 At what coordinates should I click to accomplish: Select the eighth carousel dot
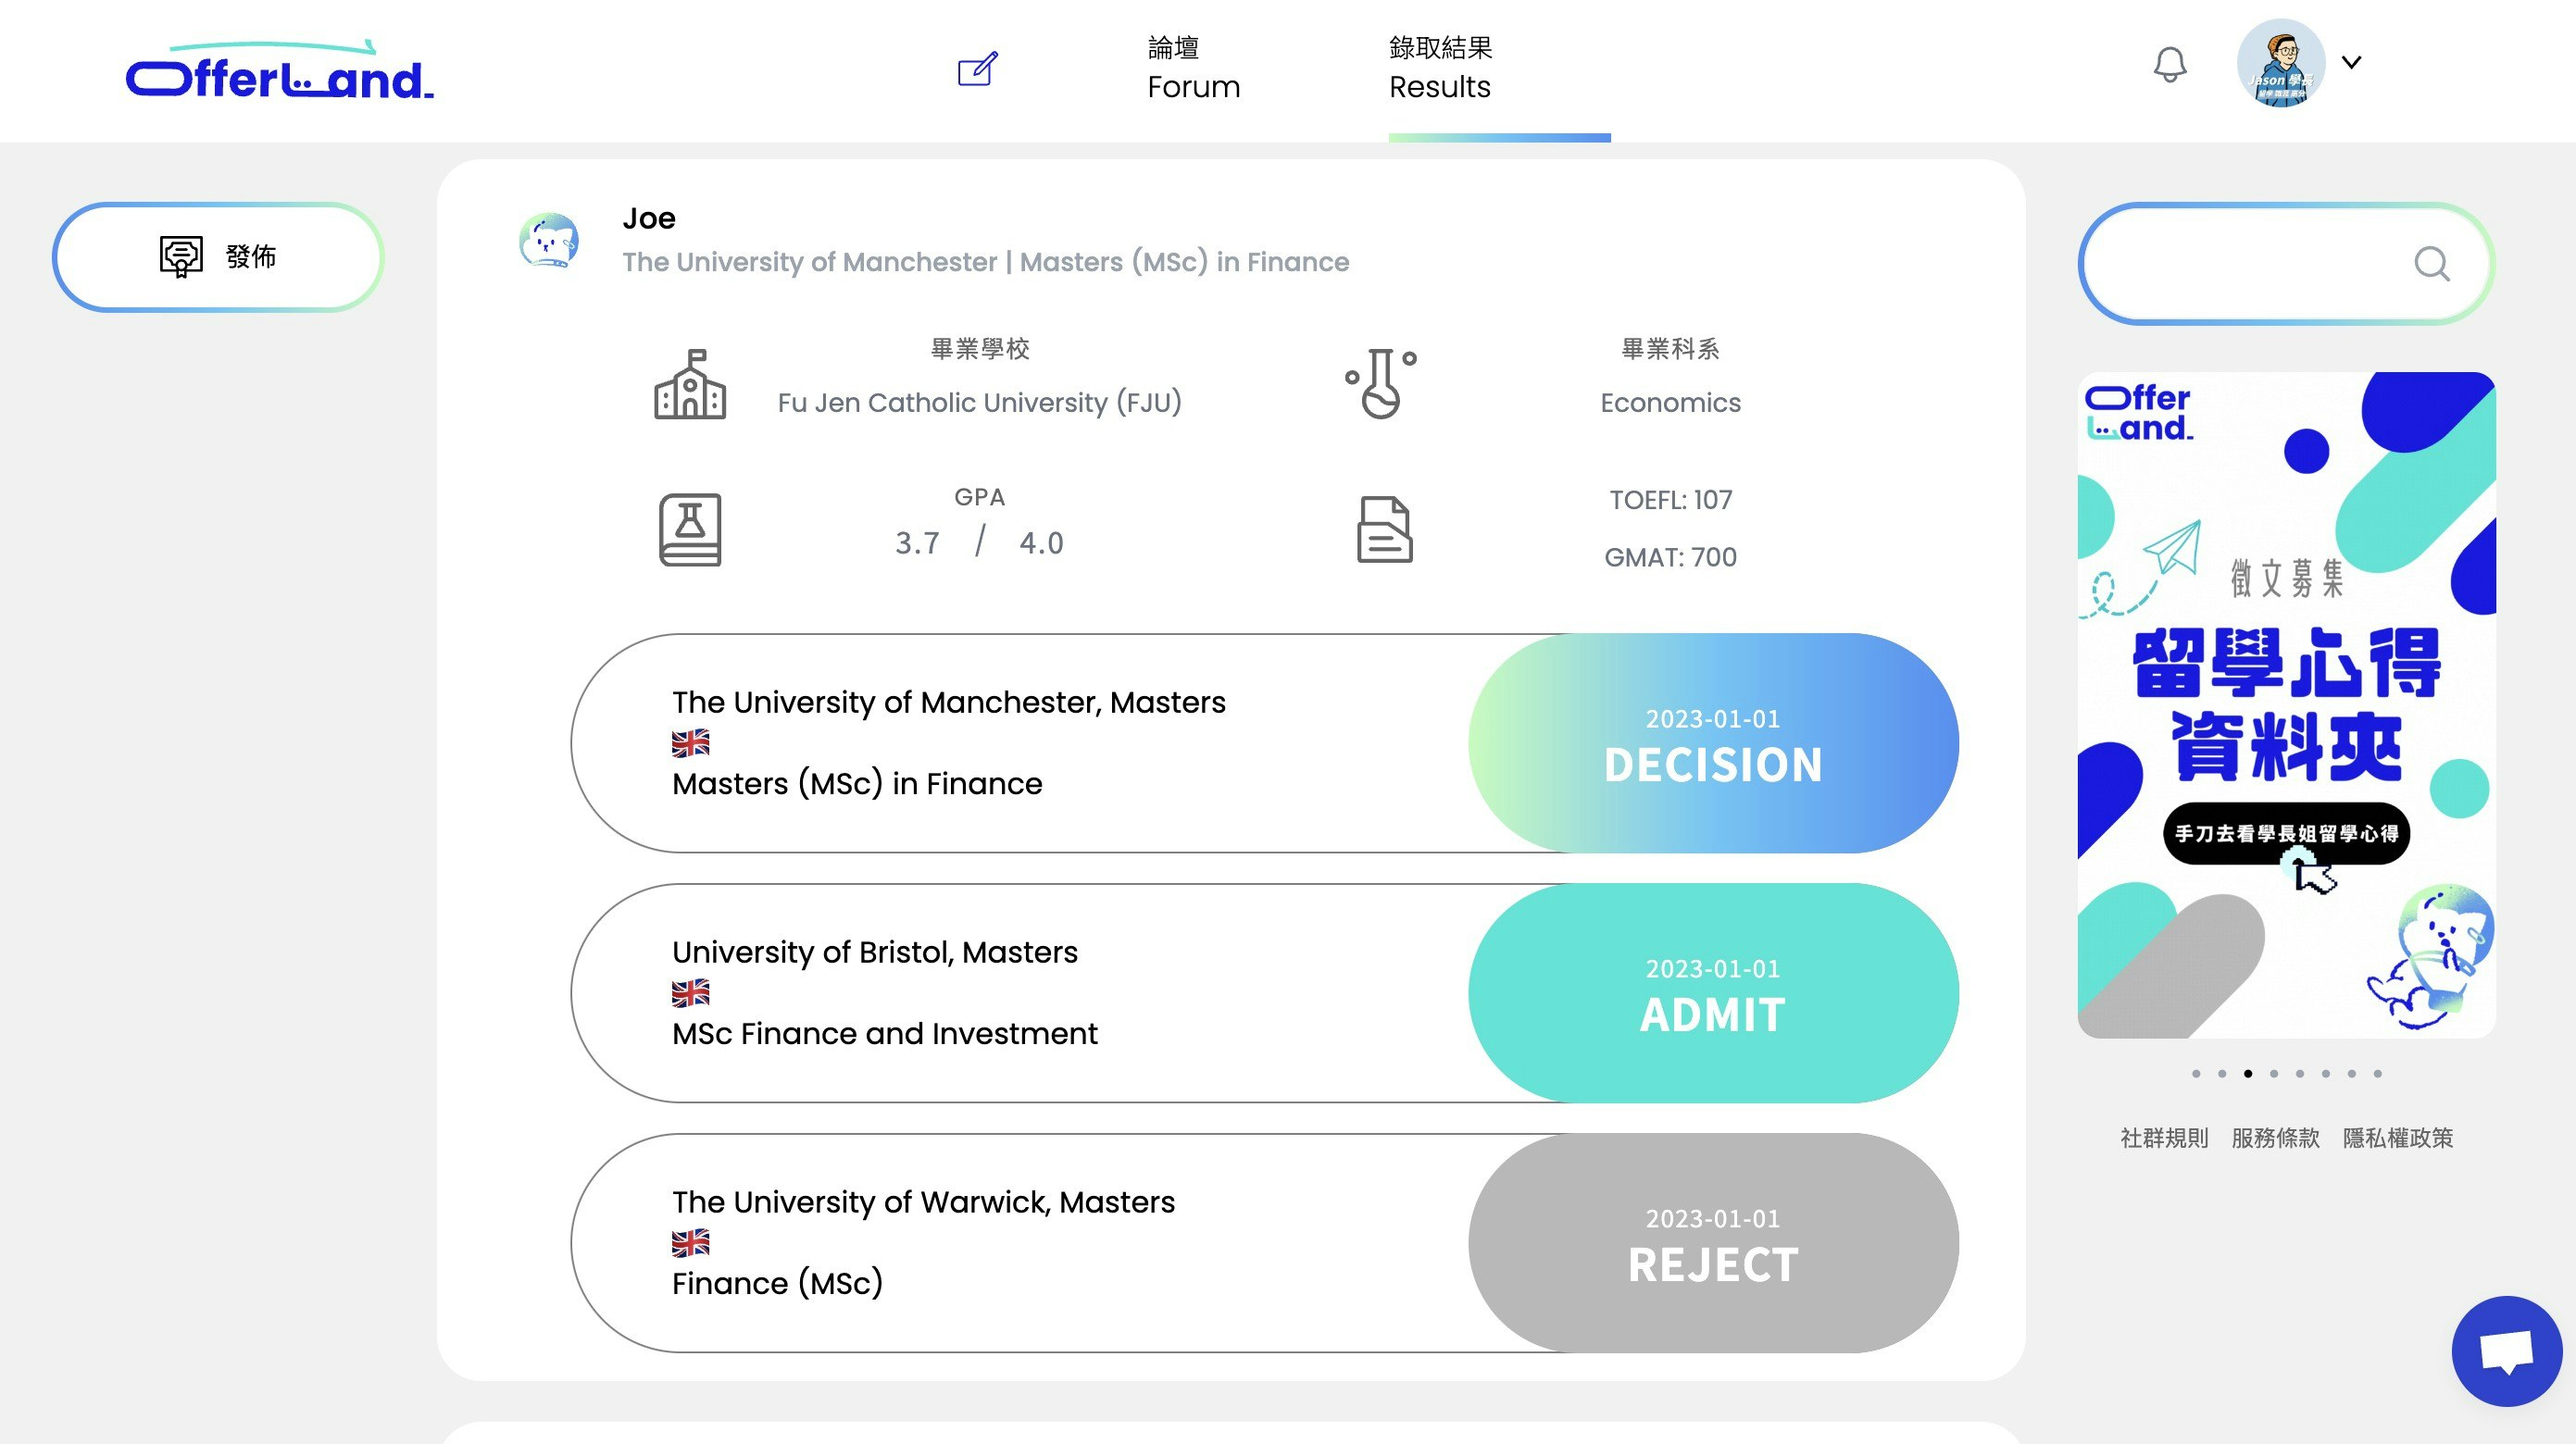pos(2378,1073)
